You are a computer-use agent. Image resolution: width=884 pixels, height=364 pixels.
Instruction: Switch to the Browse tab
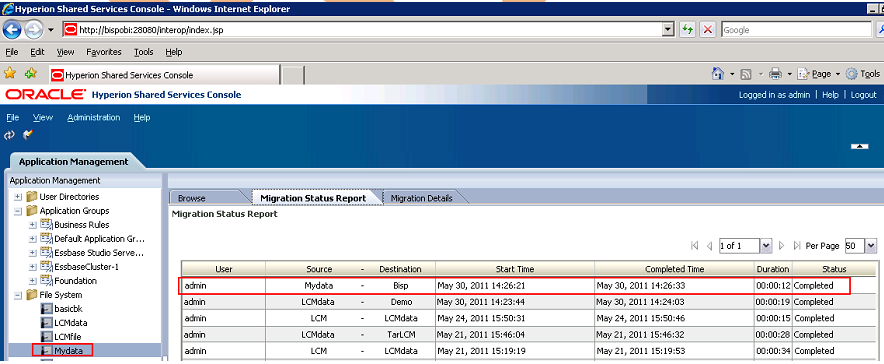tap(192, 198)
